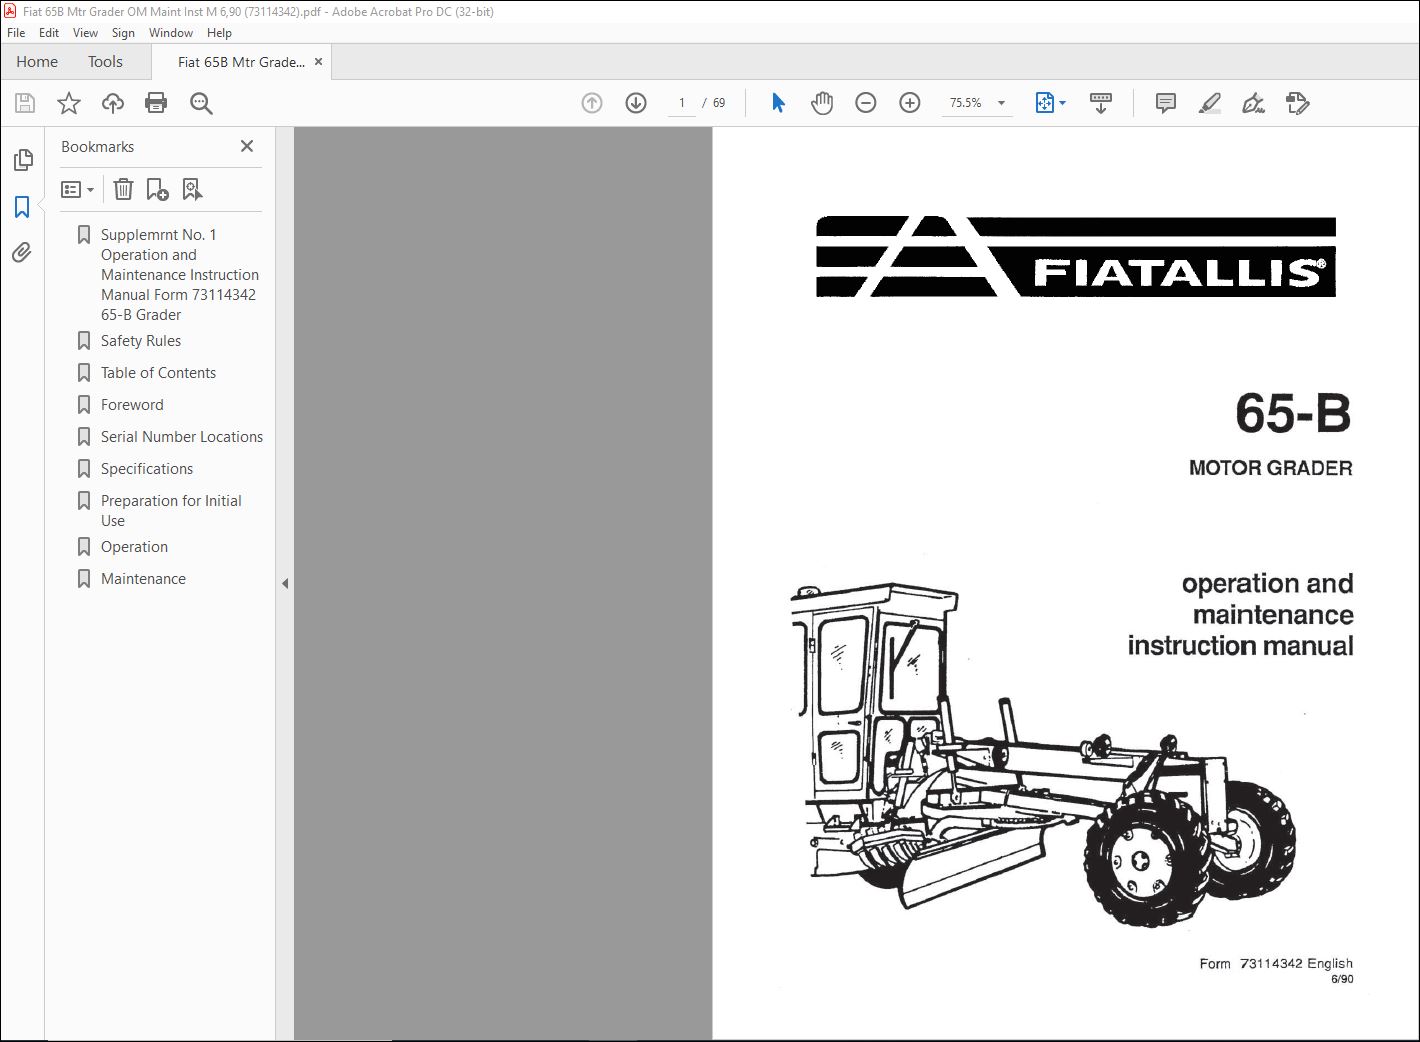The image size is (1420, 1042).
Task: Open the Foreword bookmark
Action: tap(132, 405)
